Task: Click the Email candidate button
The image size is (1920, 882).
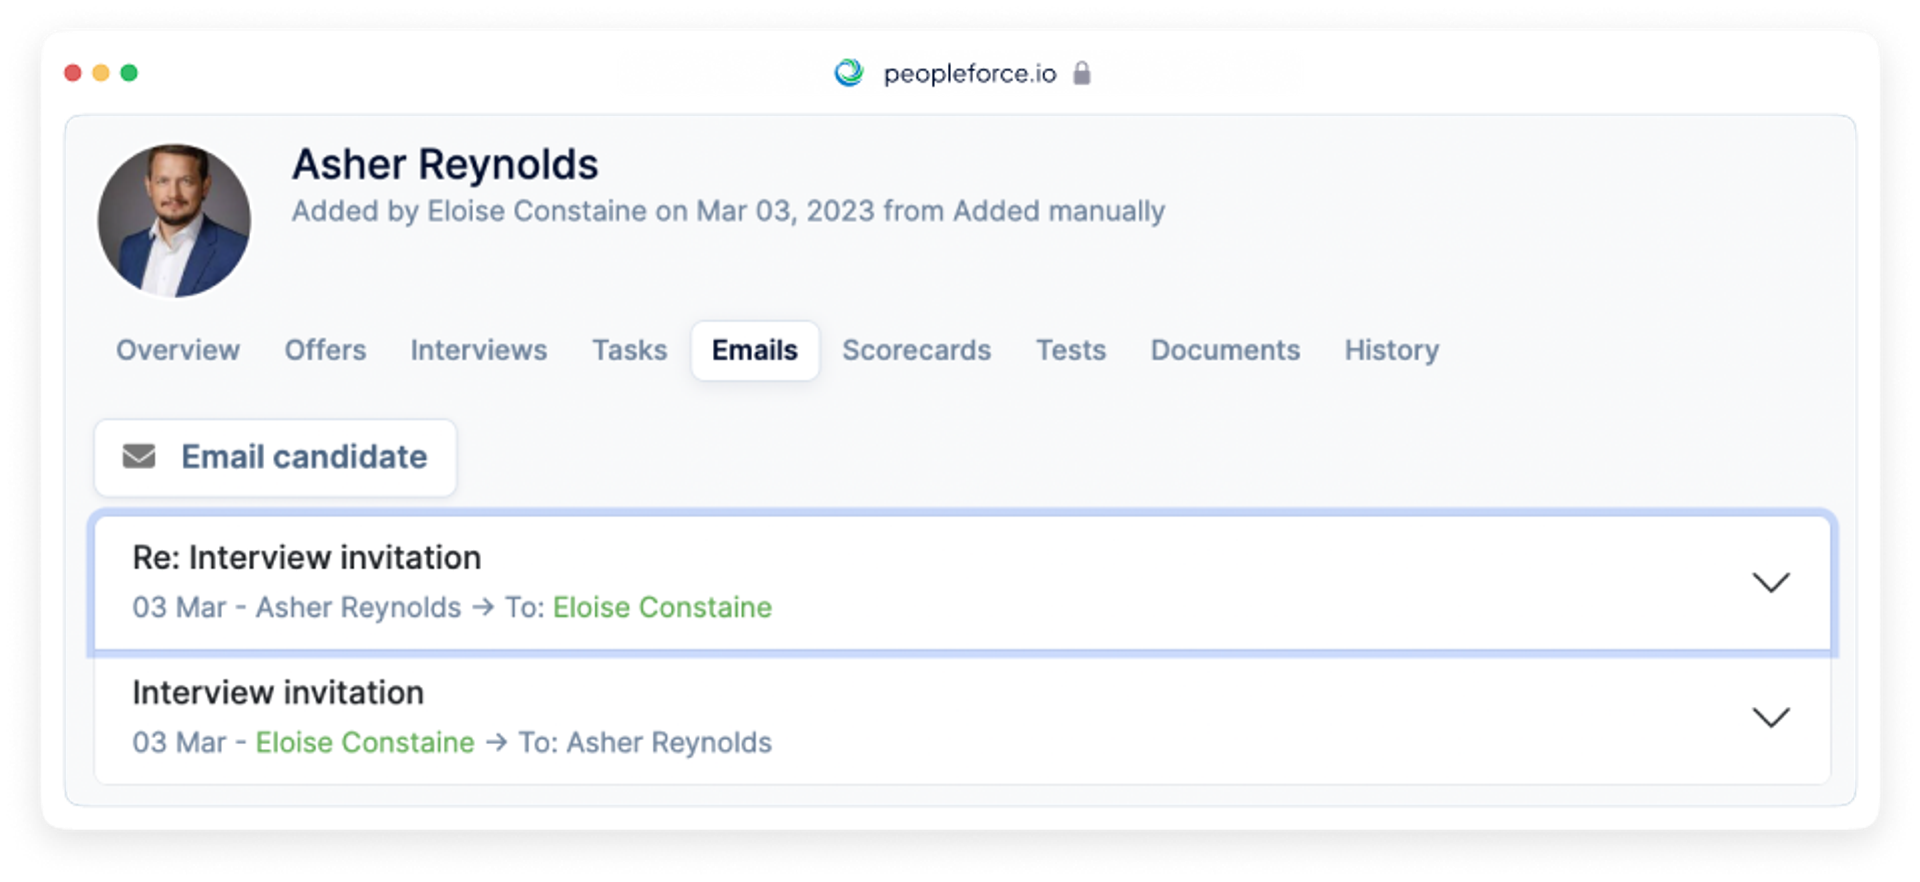Action: point(276,457)
